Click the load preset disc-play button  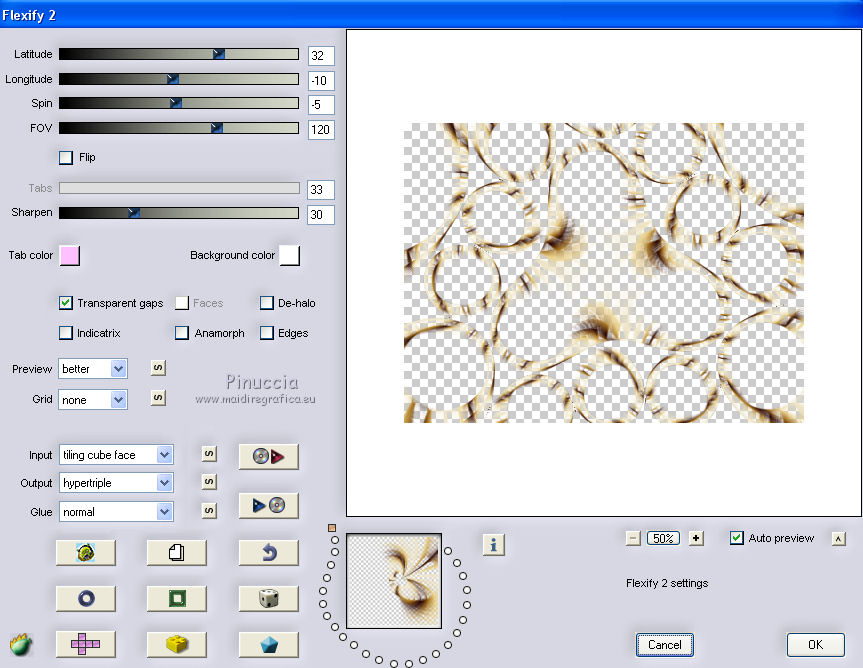point(269,456)
